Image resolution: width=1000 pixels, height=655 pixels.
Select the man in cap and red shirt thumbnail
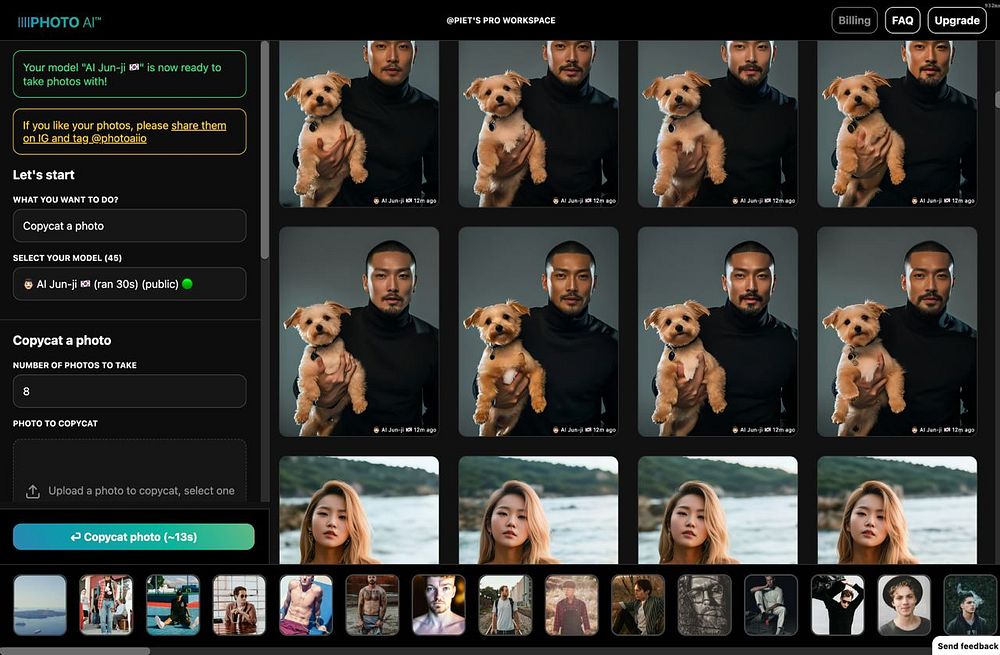click(x=571, y=605)
